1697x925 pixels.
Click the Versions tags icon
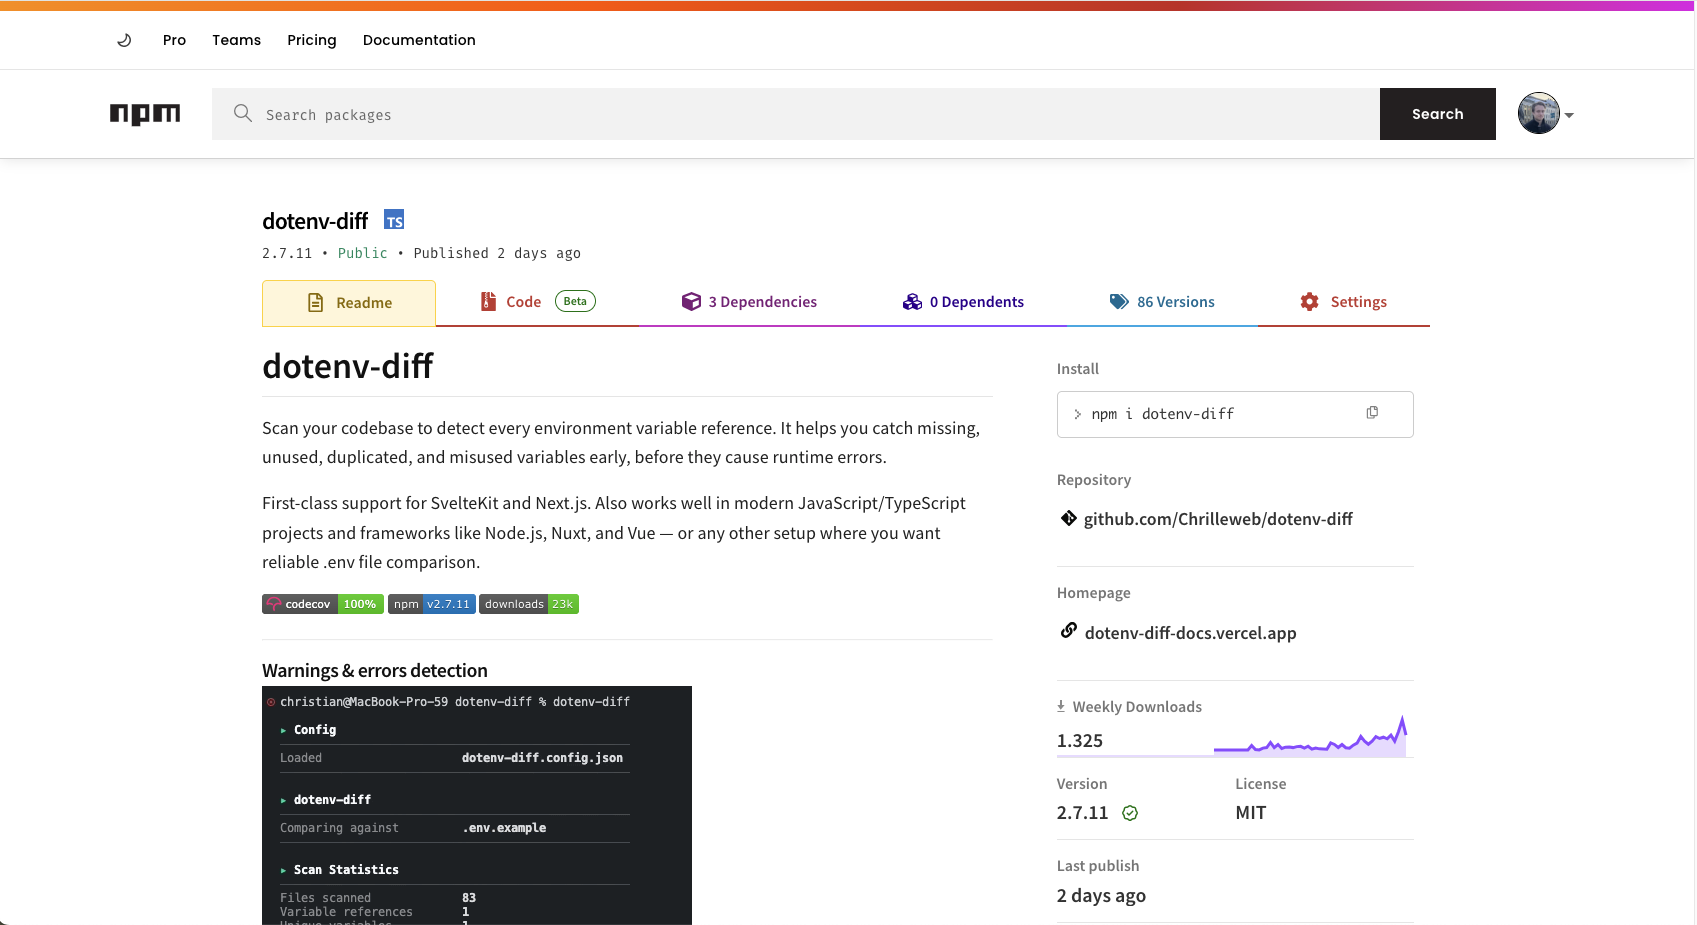click(x=1119, y=302)
